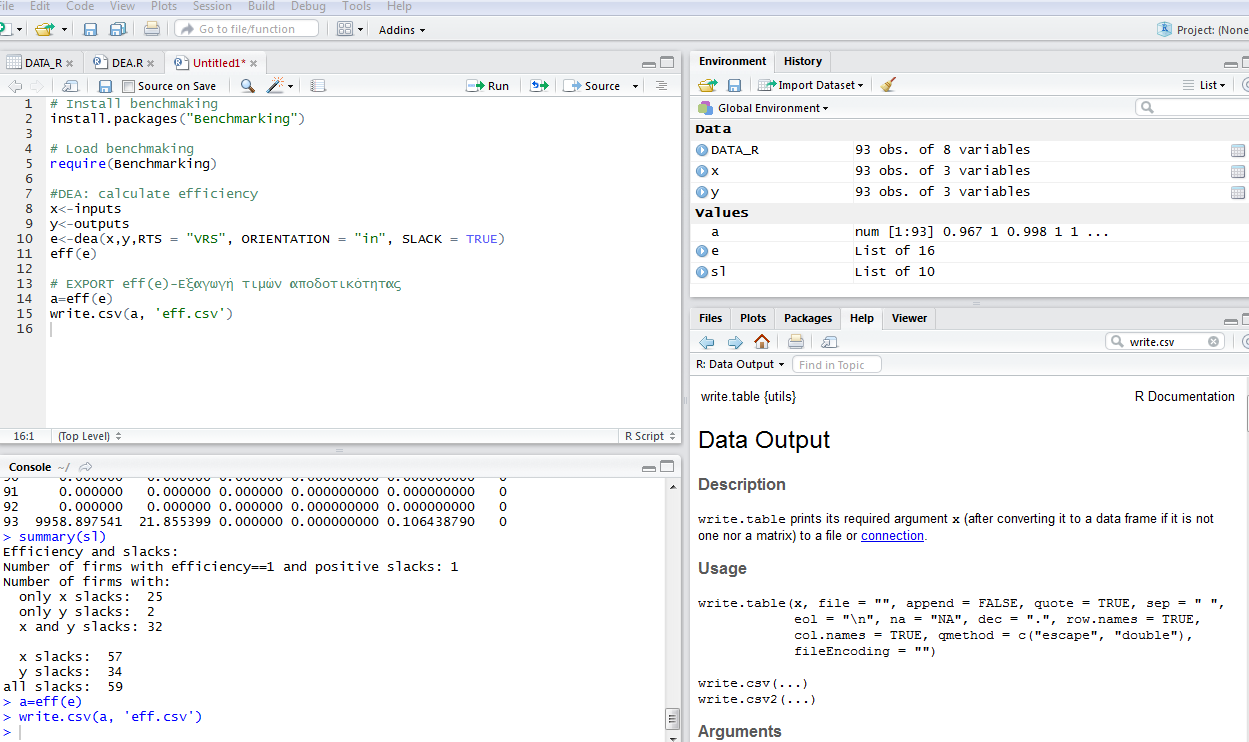1249x742 pixels.
Task: Open the x data frame grid viewer
Action: (1238, 171)
